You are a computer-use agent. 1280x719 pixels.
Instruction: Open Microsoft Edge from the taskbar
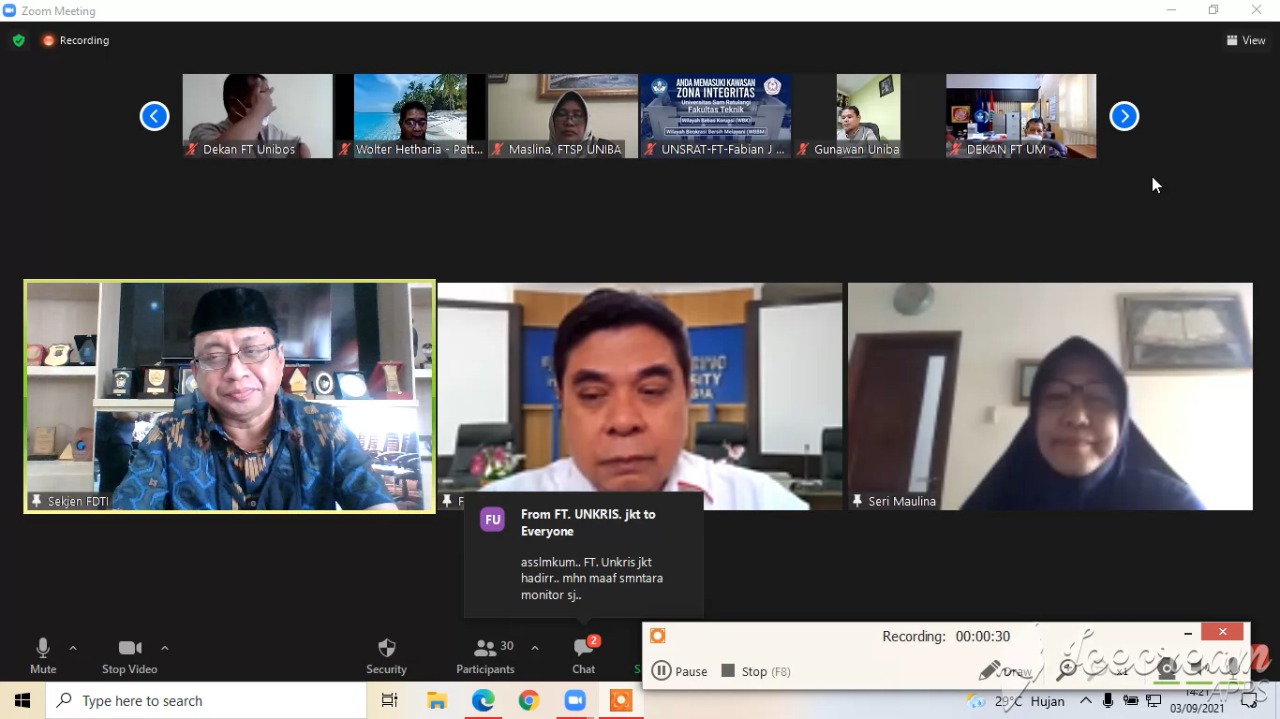(x=483, y=701)
